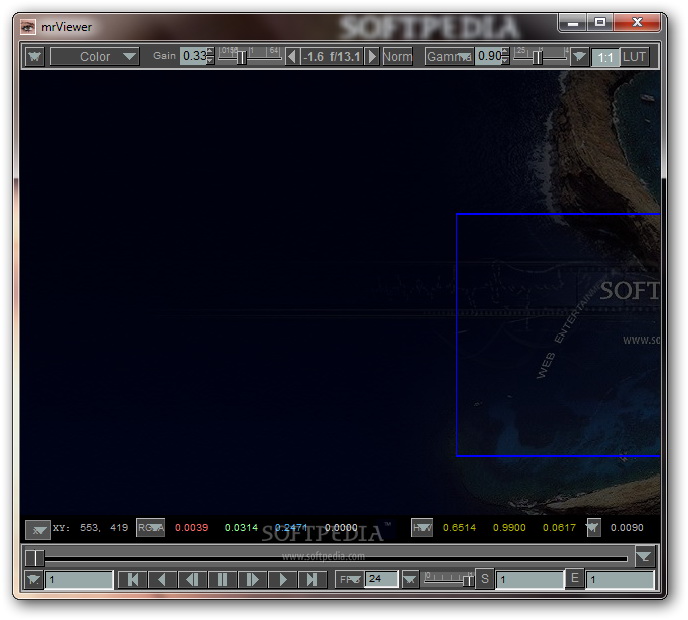Open the Gamma dropdown button
This screenshot has width=688, height=620.
[449, 57]
